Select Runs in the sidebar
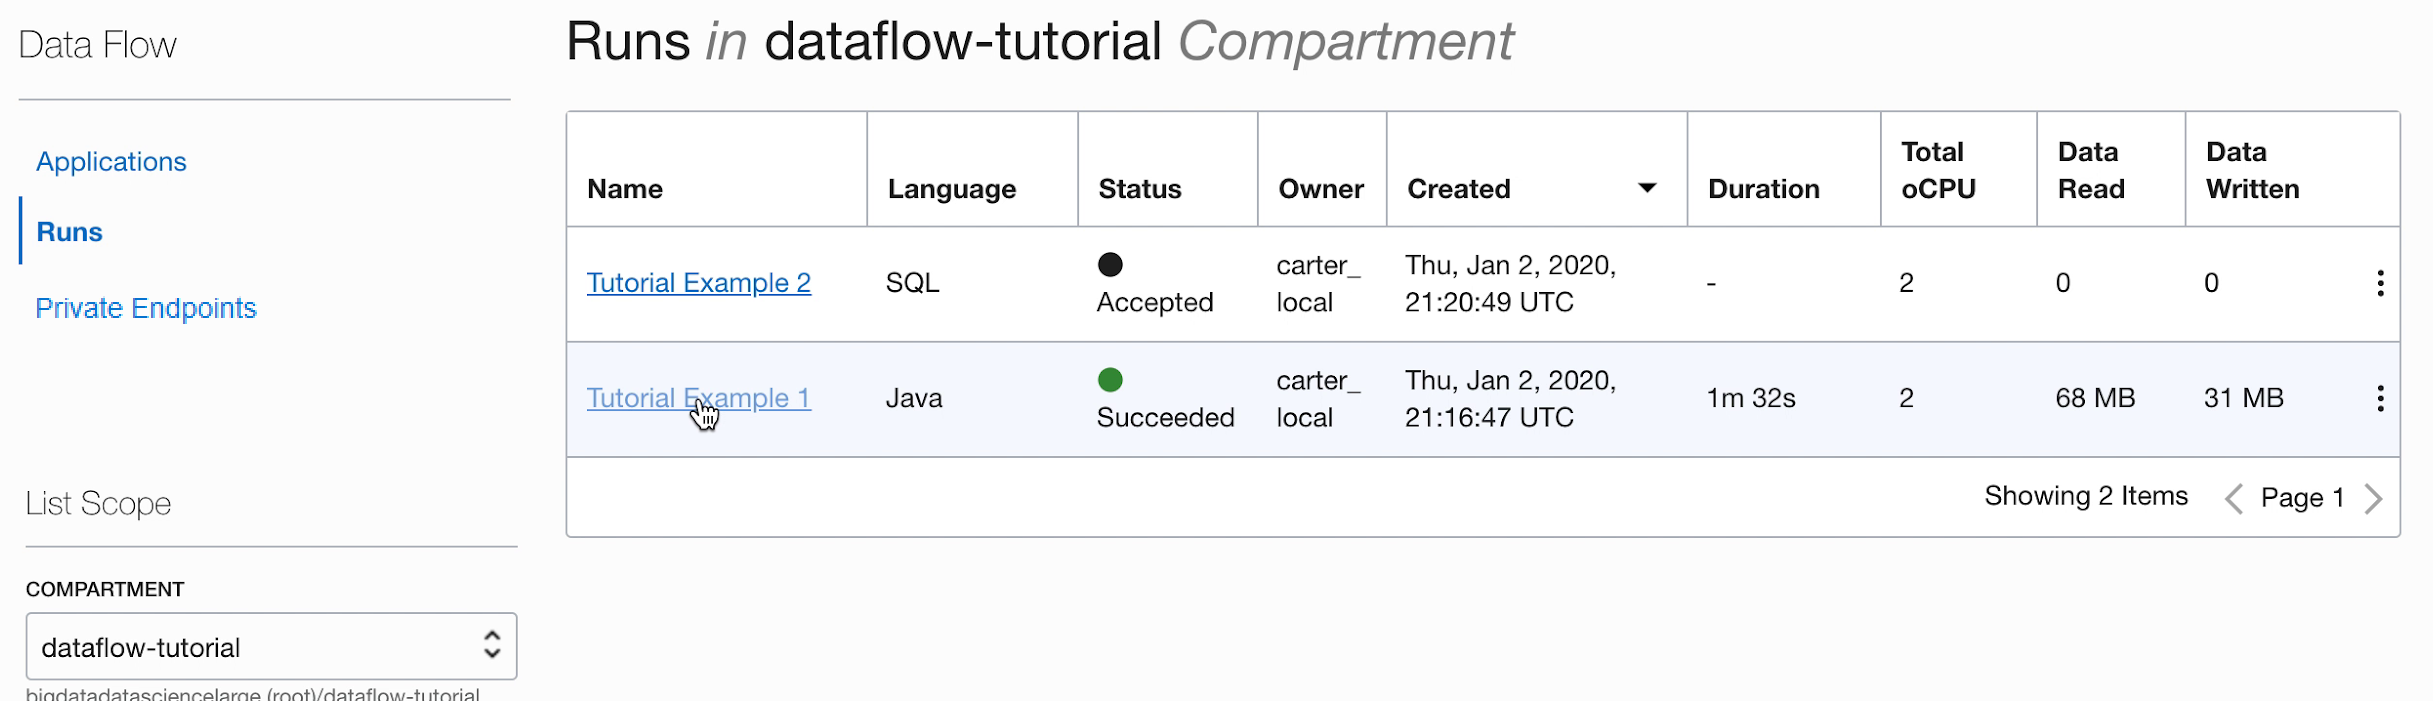This screenshot has width=2433, height=701. [69, 232]
